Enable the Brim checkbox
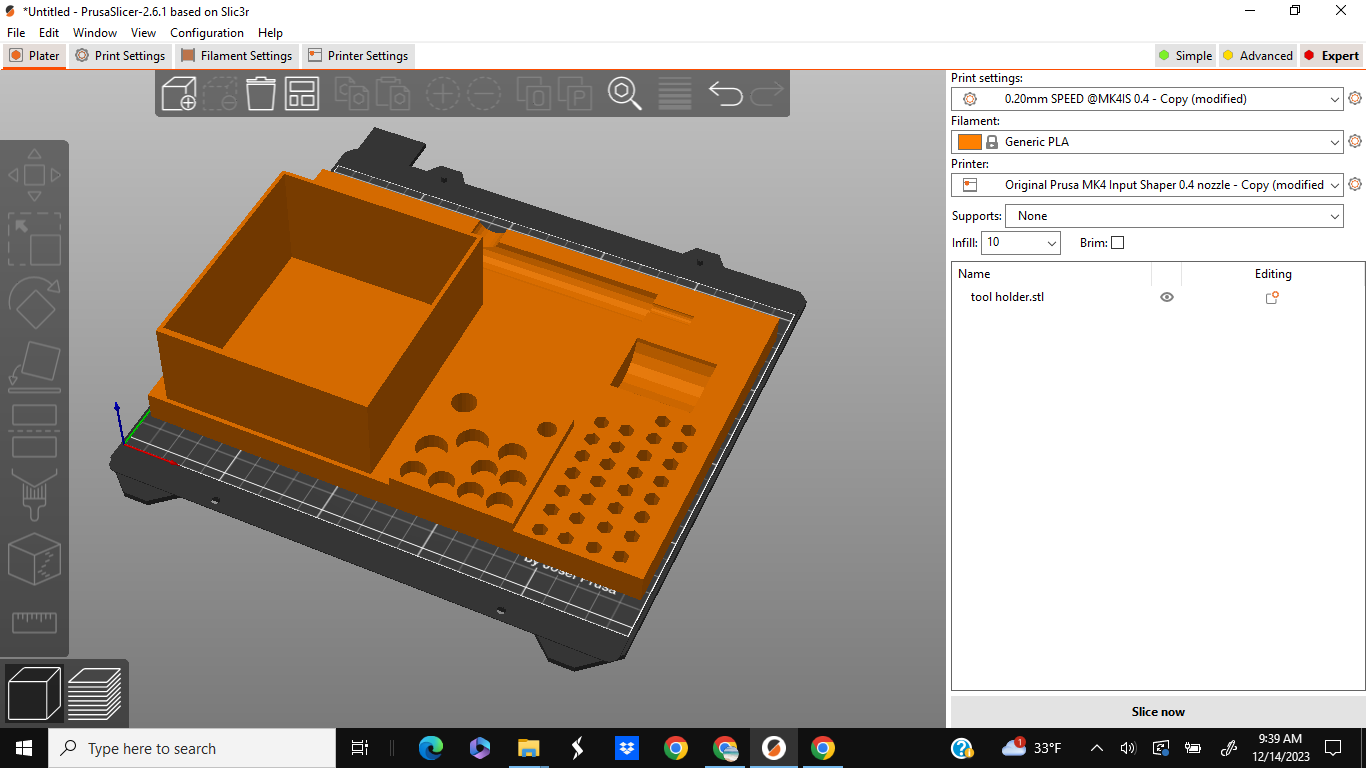This screenshot has height=768, width=1366. pyautogui.click(x=1117, y=243)
